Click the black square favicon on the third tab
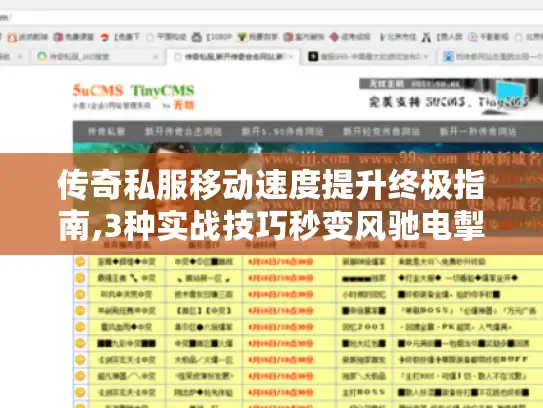Viewport: 543px width, 408px height. tap(313, 56)
